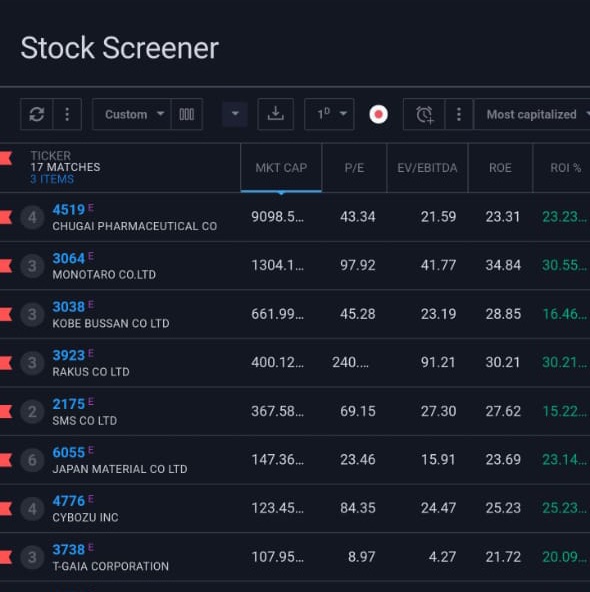Select the JAPAN MATERIAL CO LTD name

[120, 469]
